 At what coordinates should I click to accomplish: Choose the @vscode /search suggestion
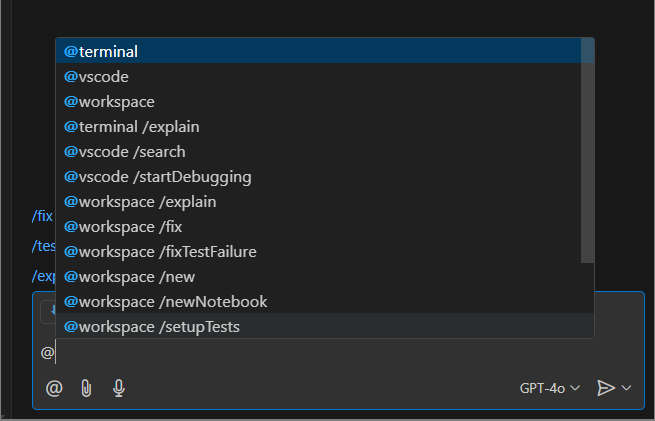tap(125, 151)
